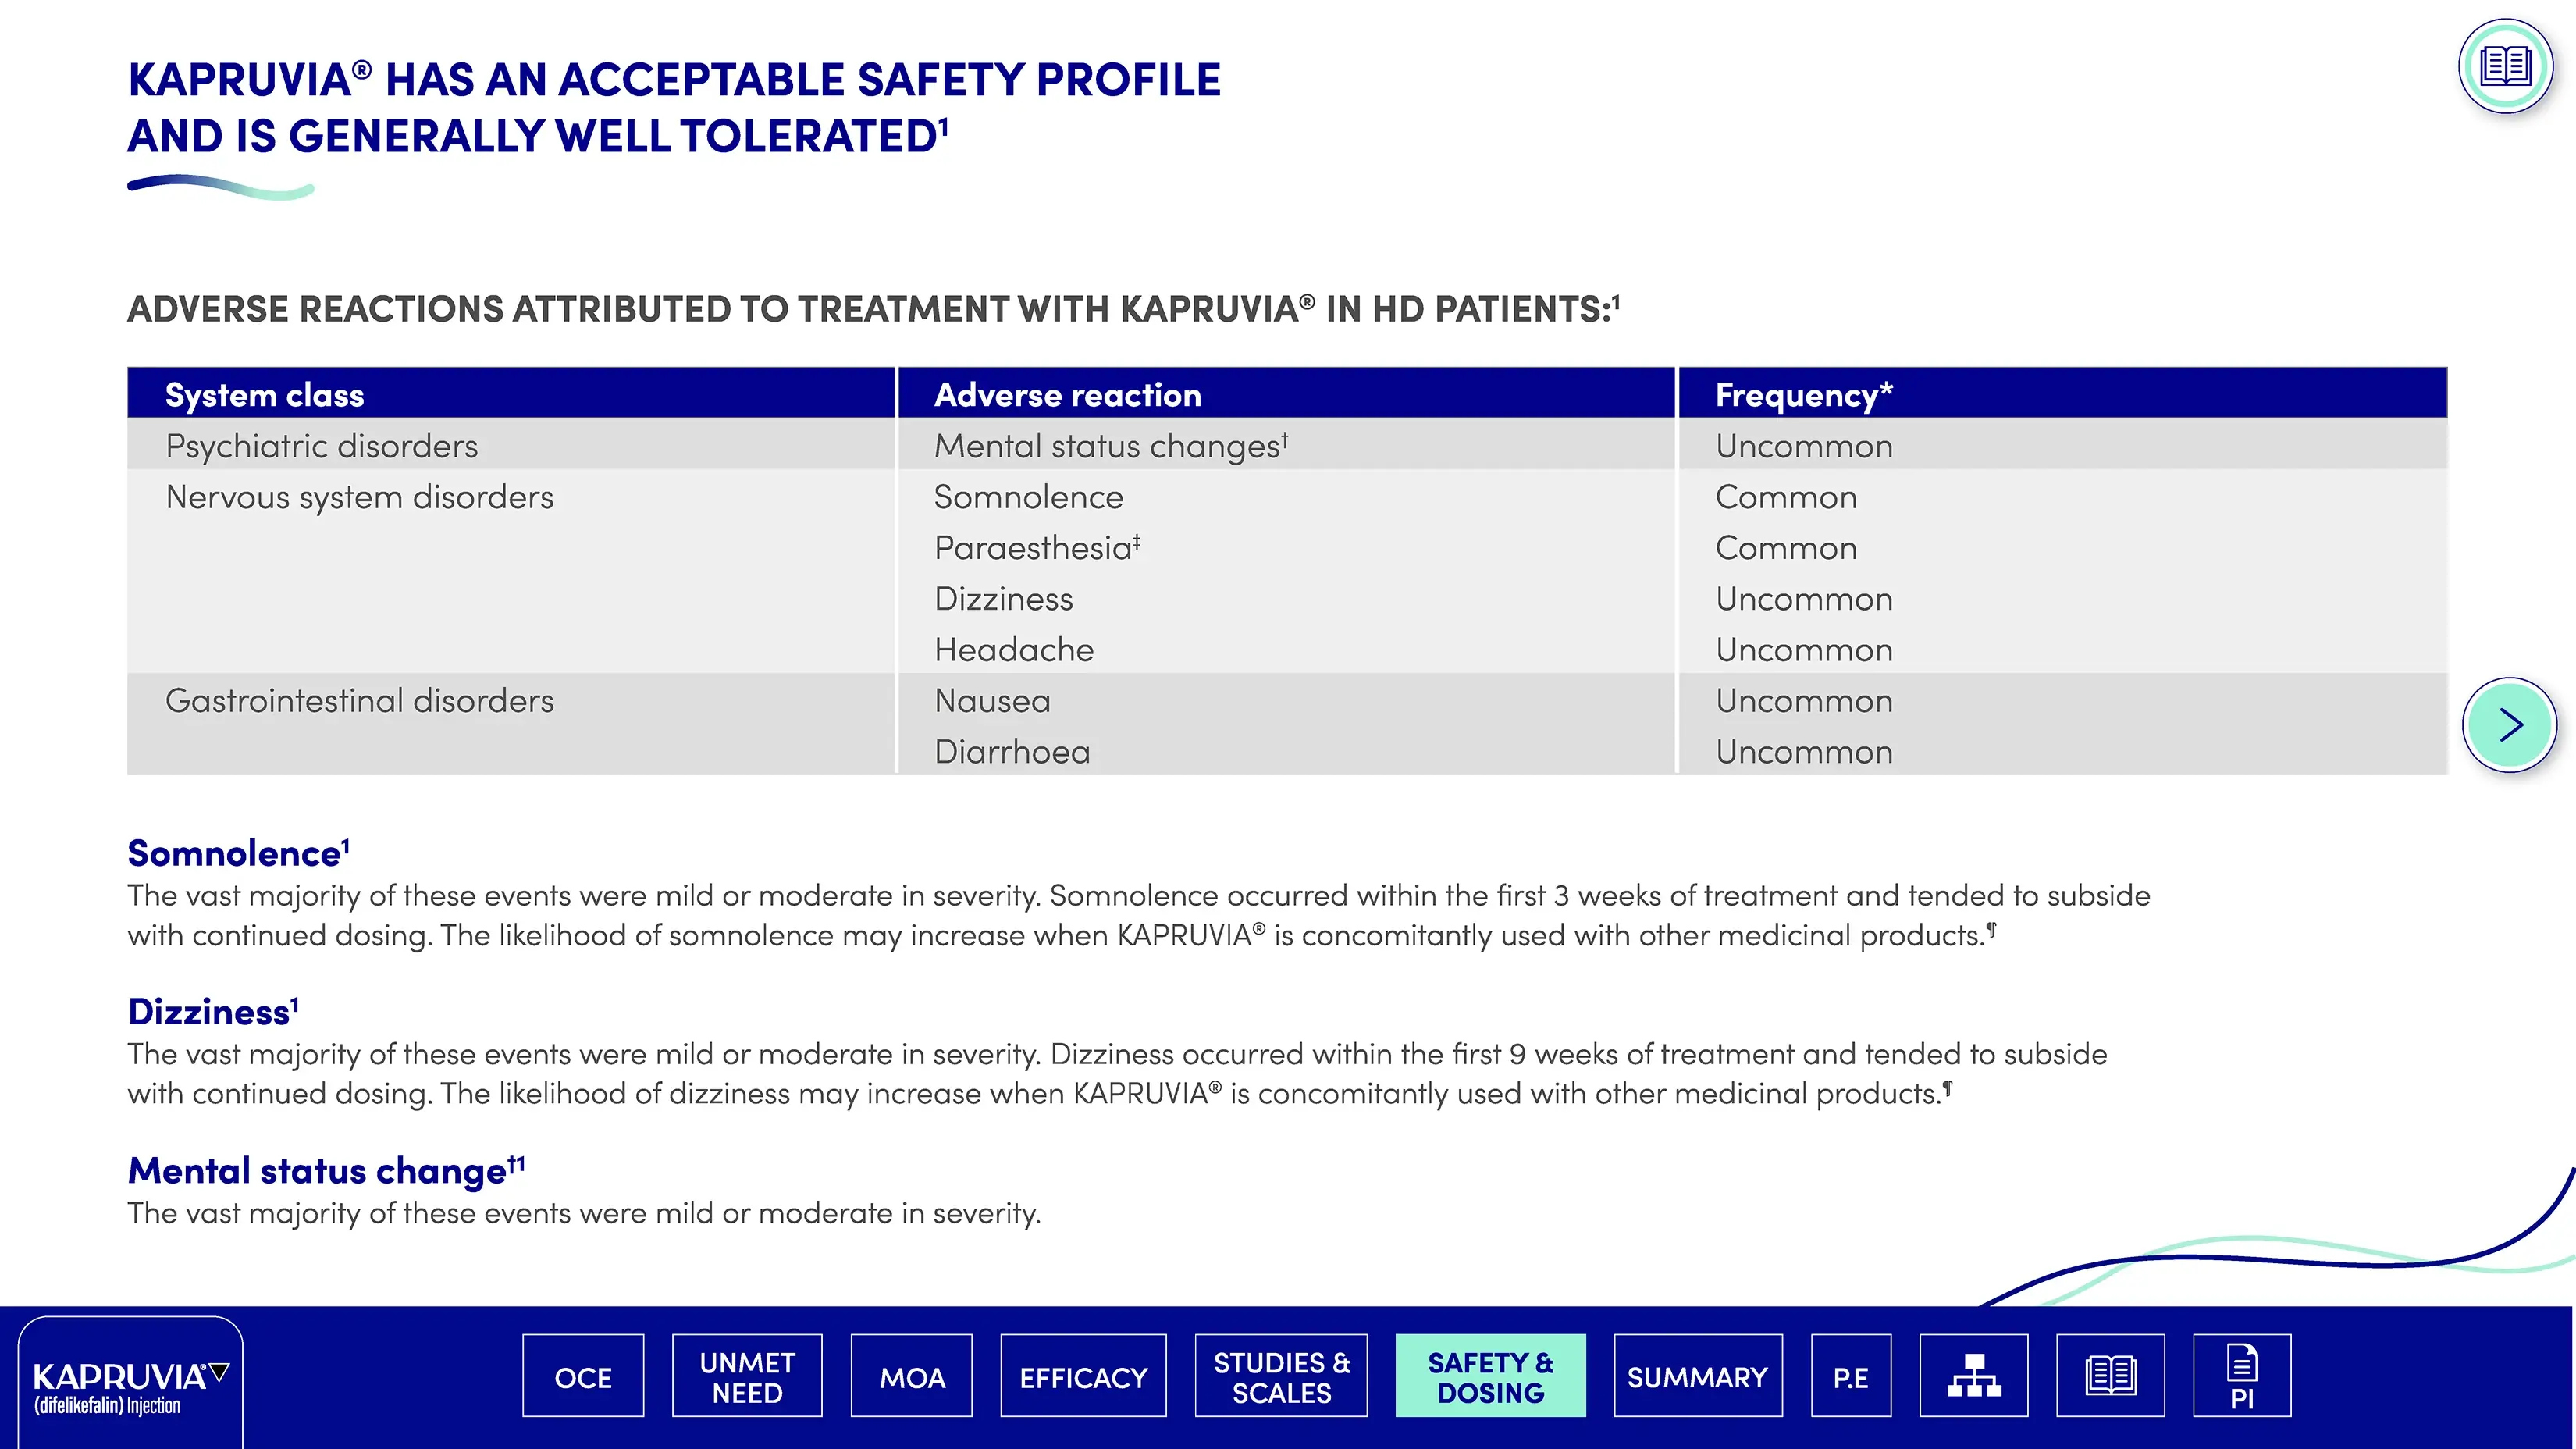The width and height of the screenshot is (2576, 1449).
Task: Open the sitemap icon in navigation bar
Action: (1973, 1376)
